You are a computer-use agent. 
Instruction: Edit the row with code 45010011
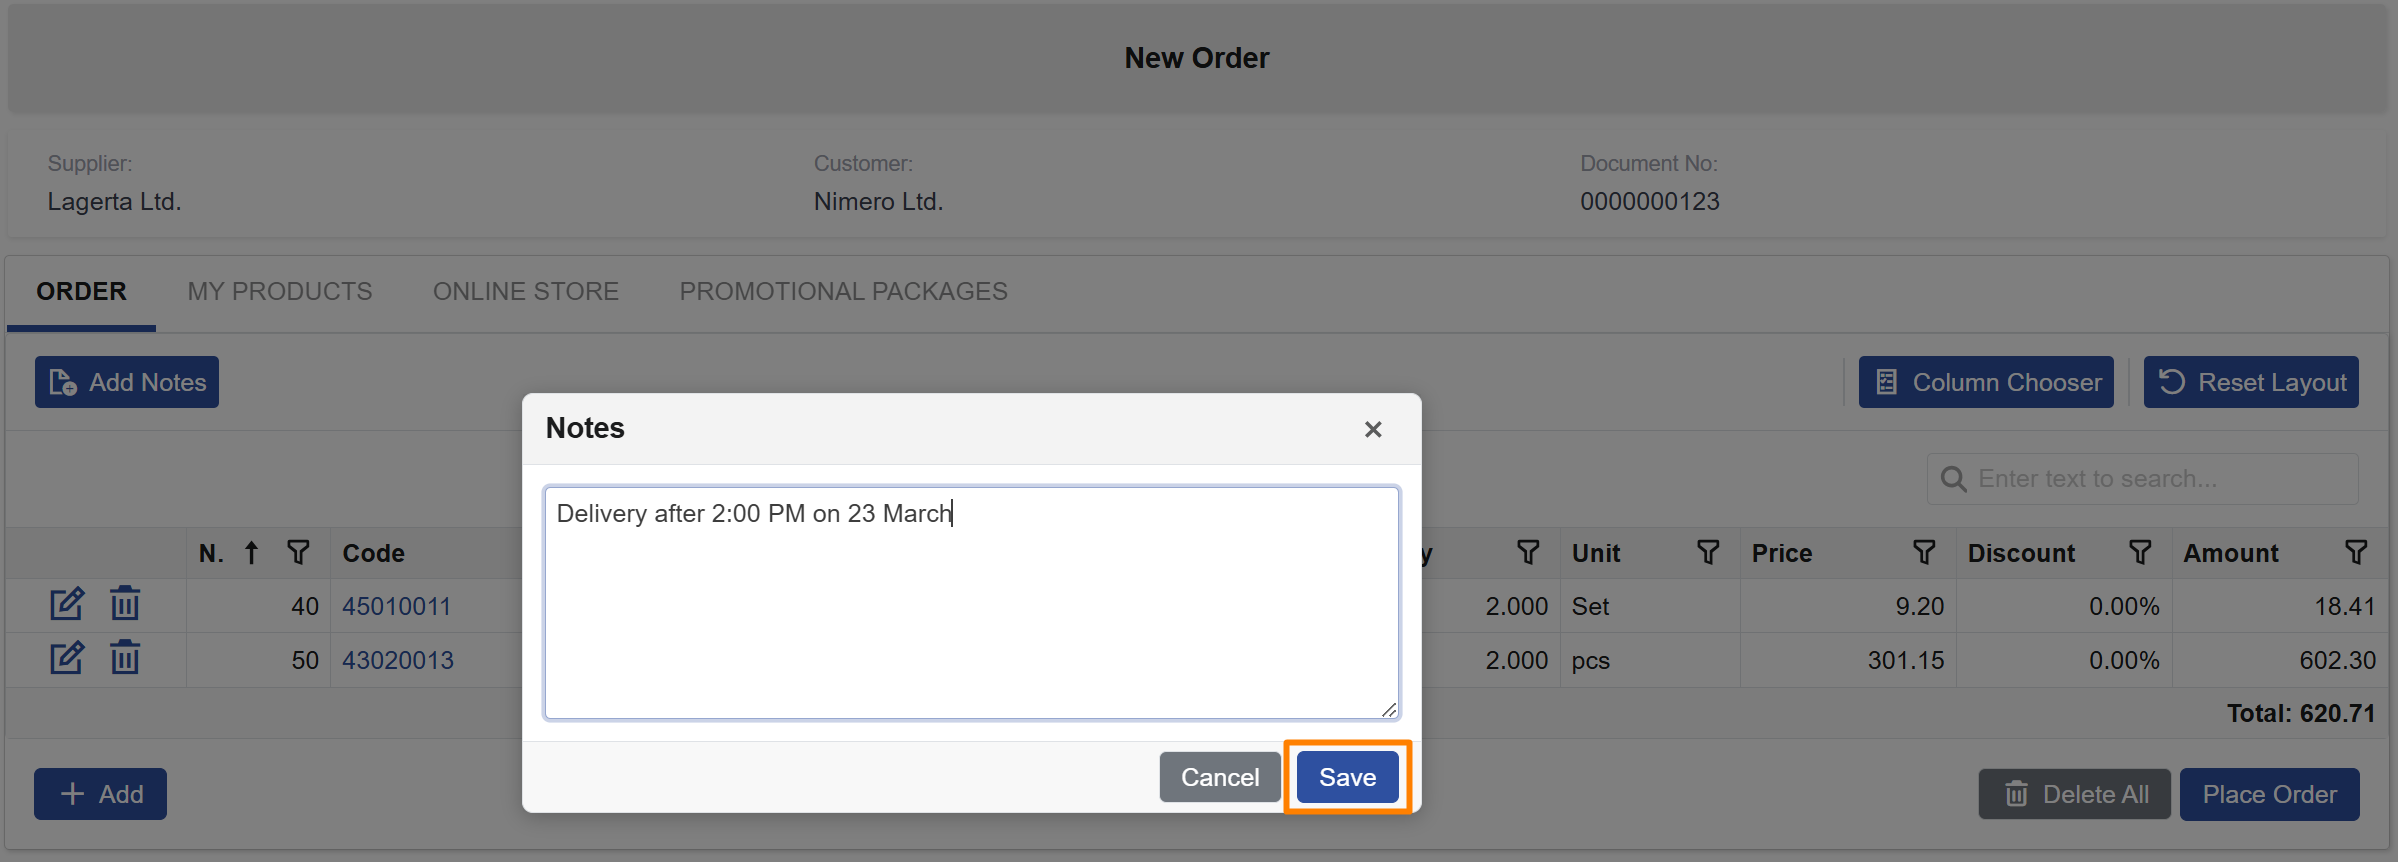pos(67,603)
